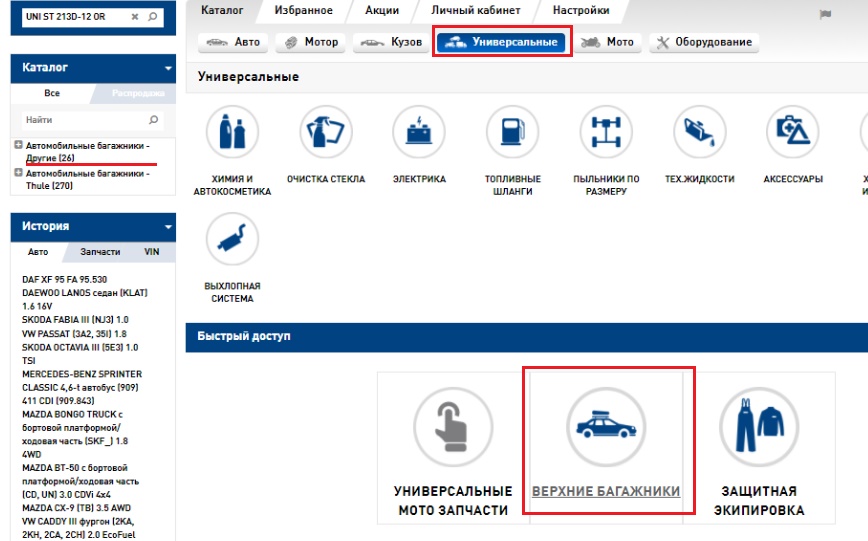Open the Химия и автокосметика category icon
868x541 pixels.
(232, 132)
